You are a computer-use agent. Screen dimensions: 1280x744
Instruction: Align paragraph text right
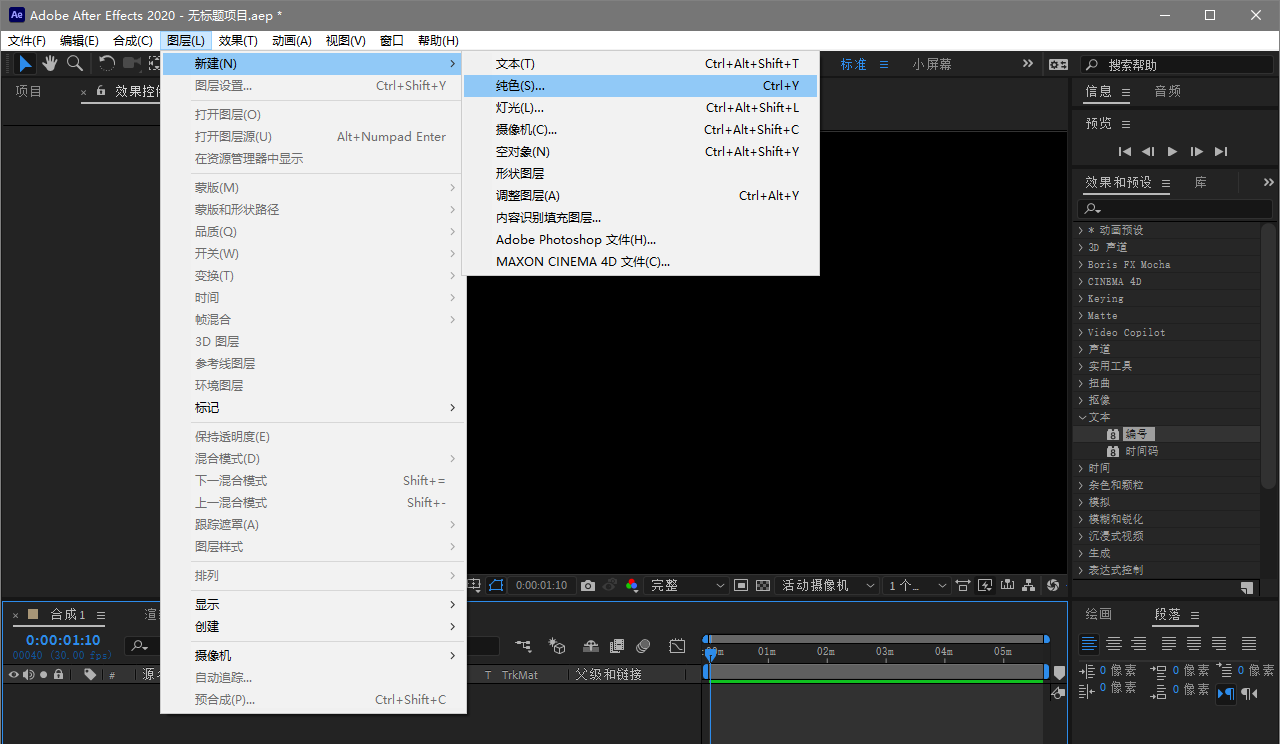pos(1138,644)
